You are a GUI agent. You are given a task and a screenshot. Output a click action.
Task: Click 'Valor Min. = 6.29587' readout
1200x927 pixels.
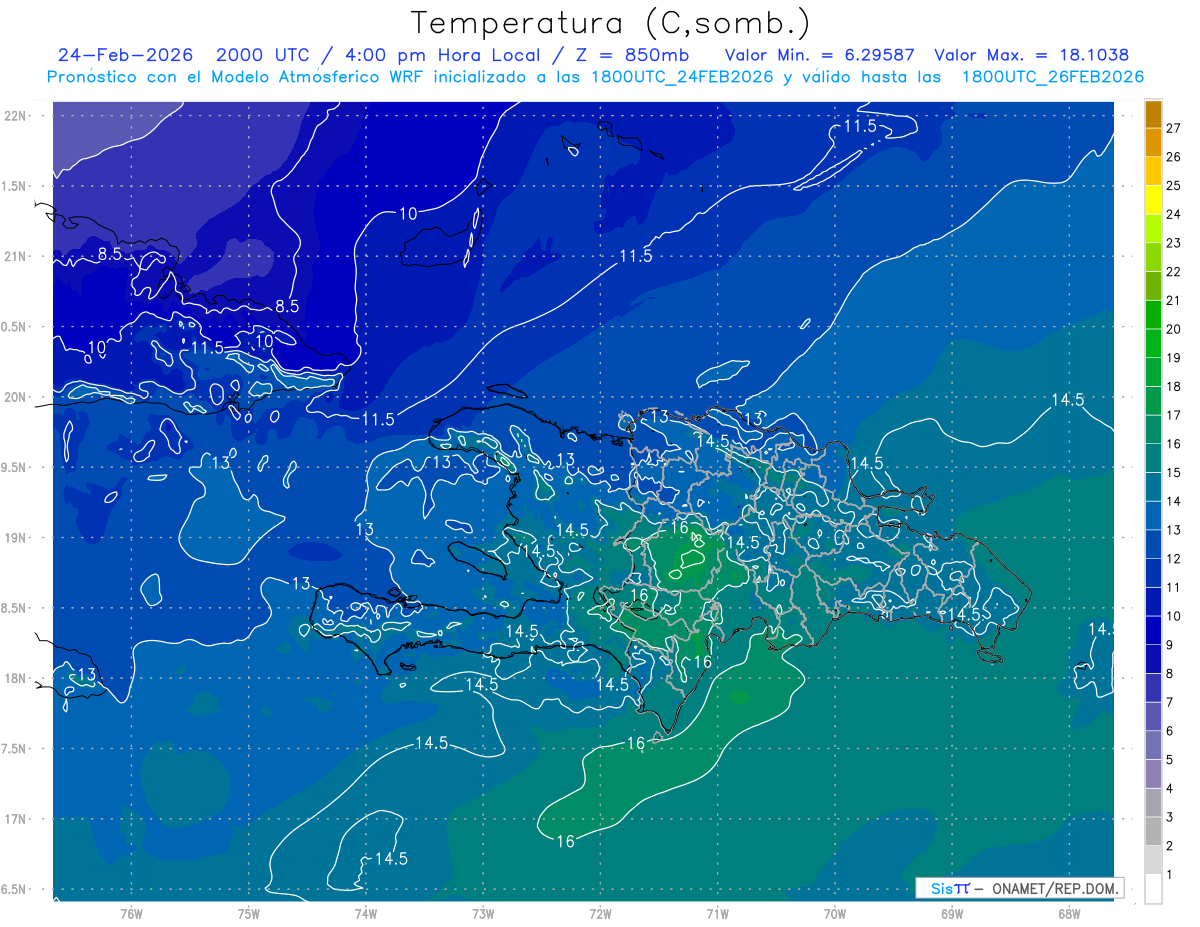pos(819,55)
